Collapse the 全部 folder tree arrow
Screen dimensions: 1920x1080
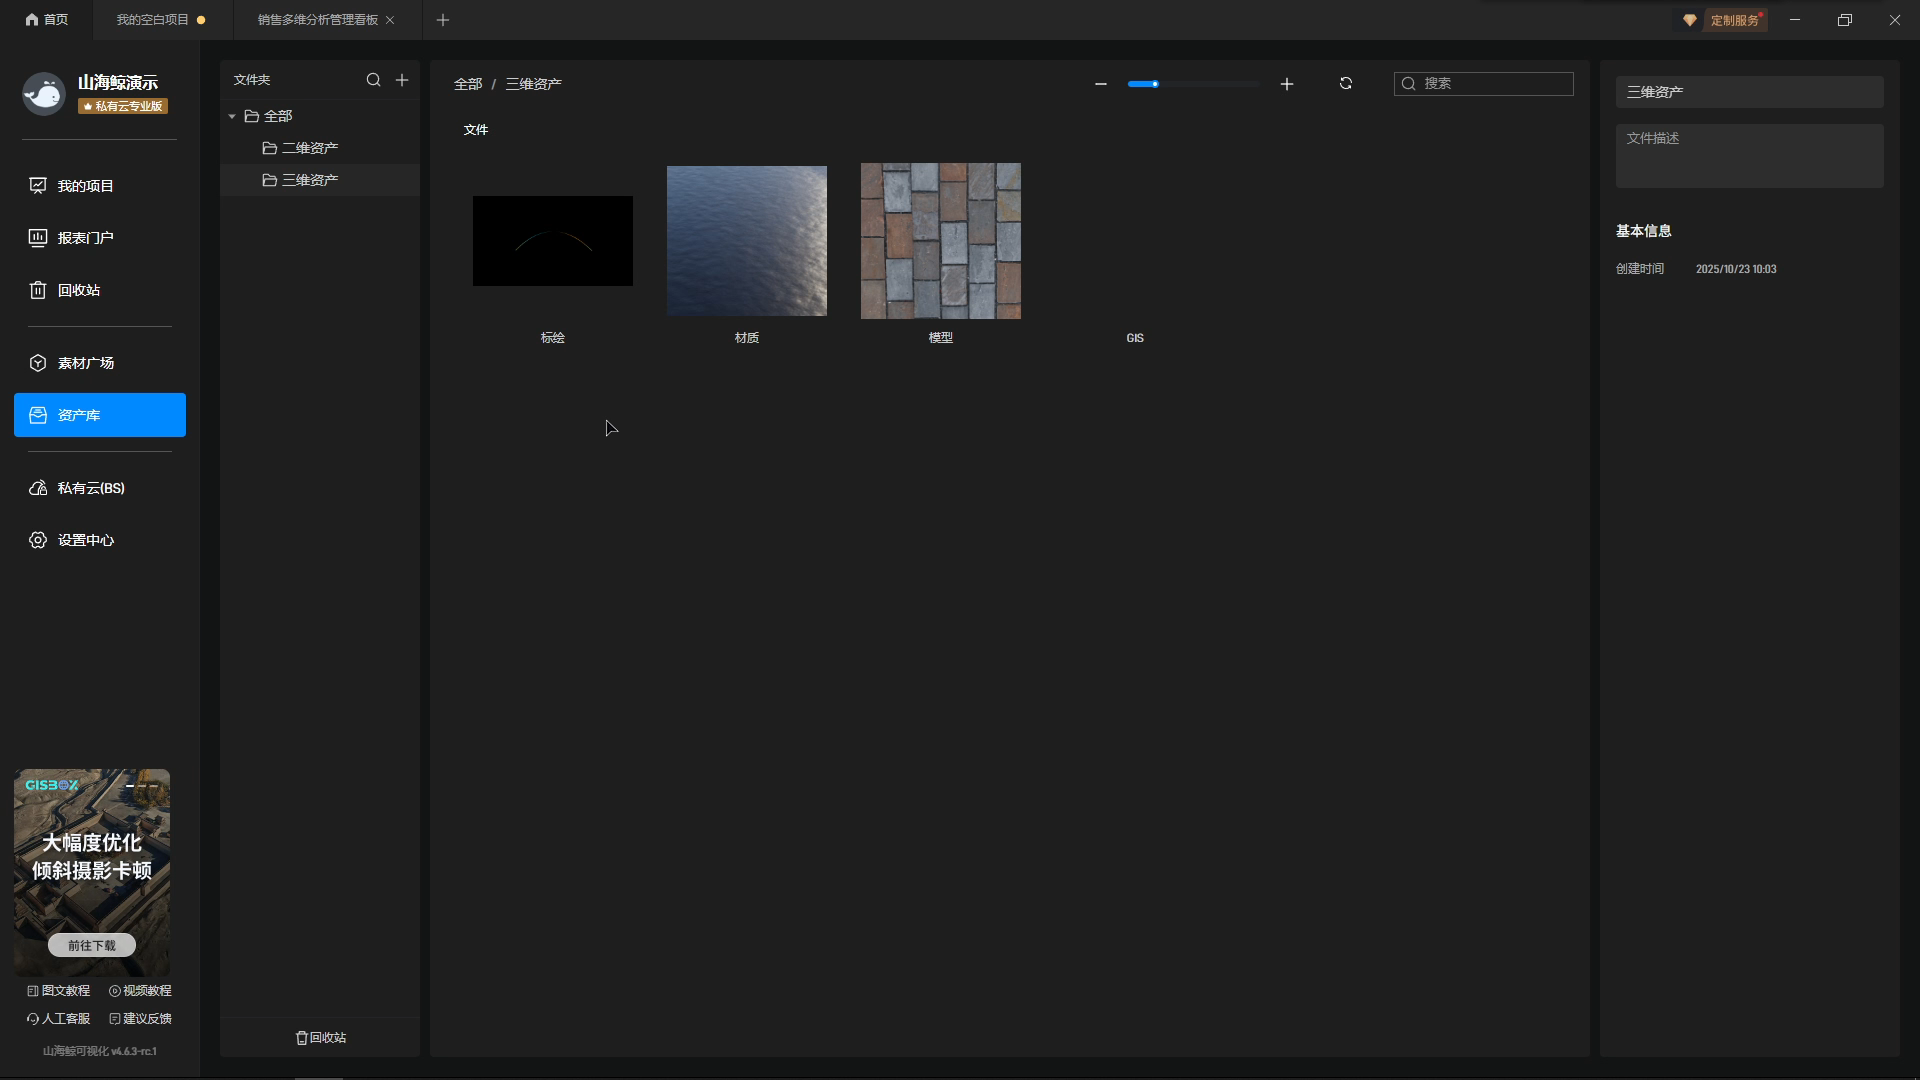[x=232, y=117]
